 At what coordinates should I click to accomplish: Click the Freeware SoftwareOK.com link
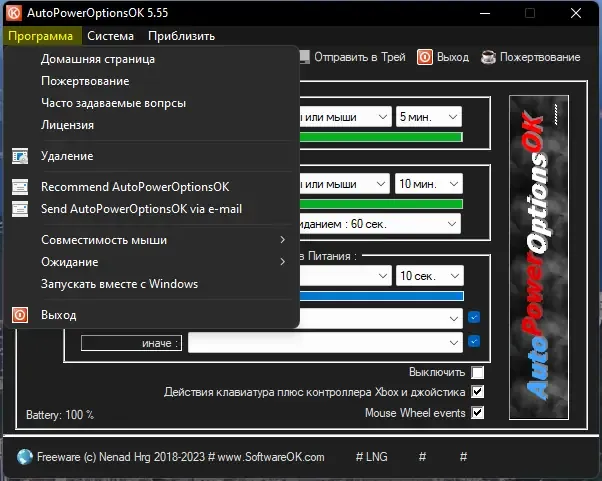point(180,457)
